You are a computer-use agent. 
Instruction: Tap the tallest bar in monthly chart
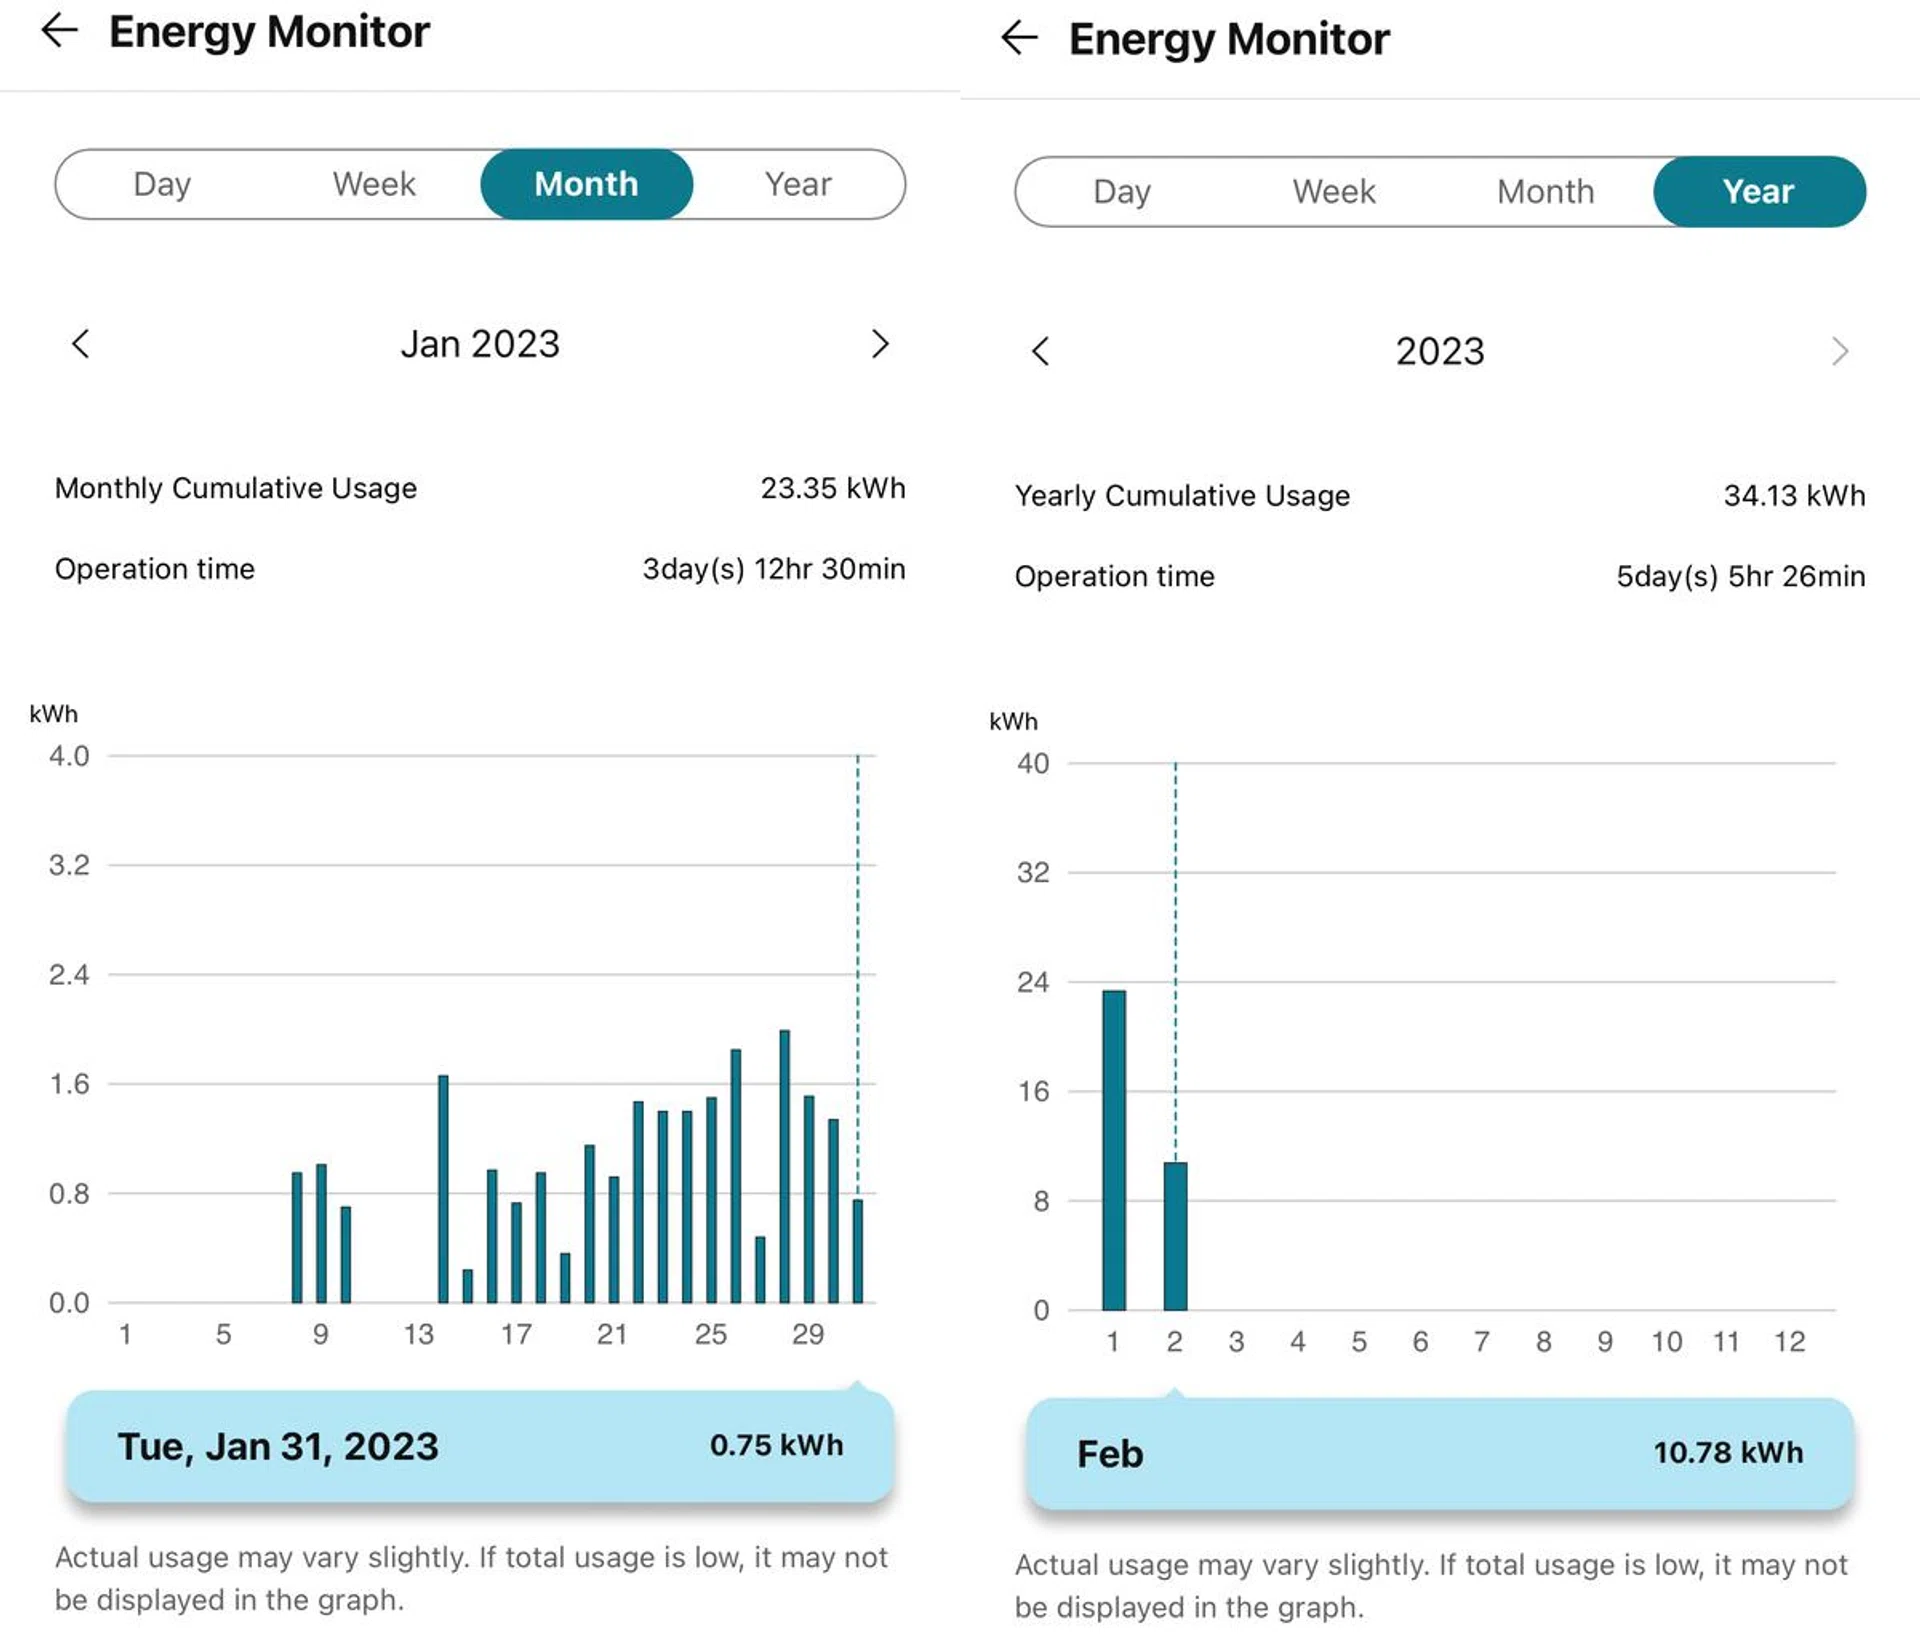(784, 1166)
